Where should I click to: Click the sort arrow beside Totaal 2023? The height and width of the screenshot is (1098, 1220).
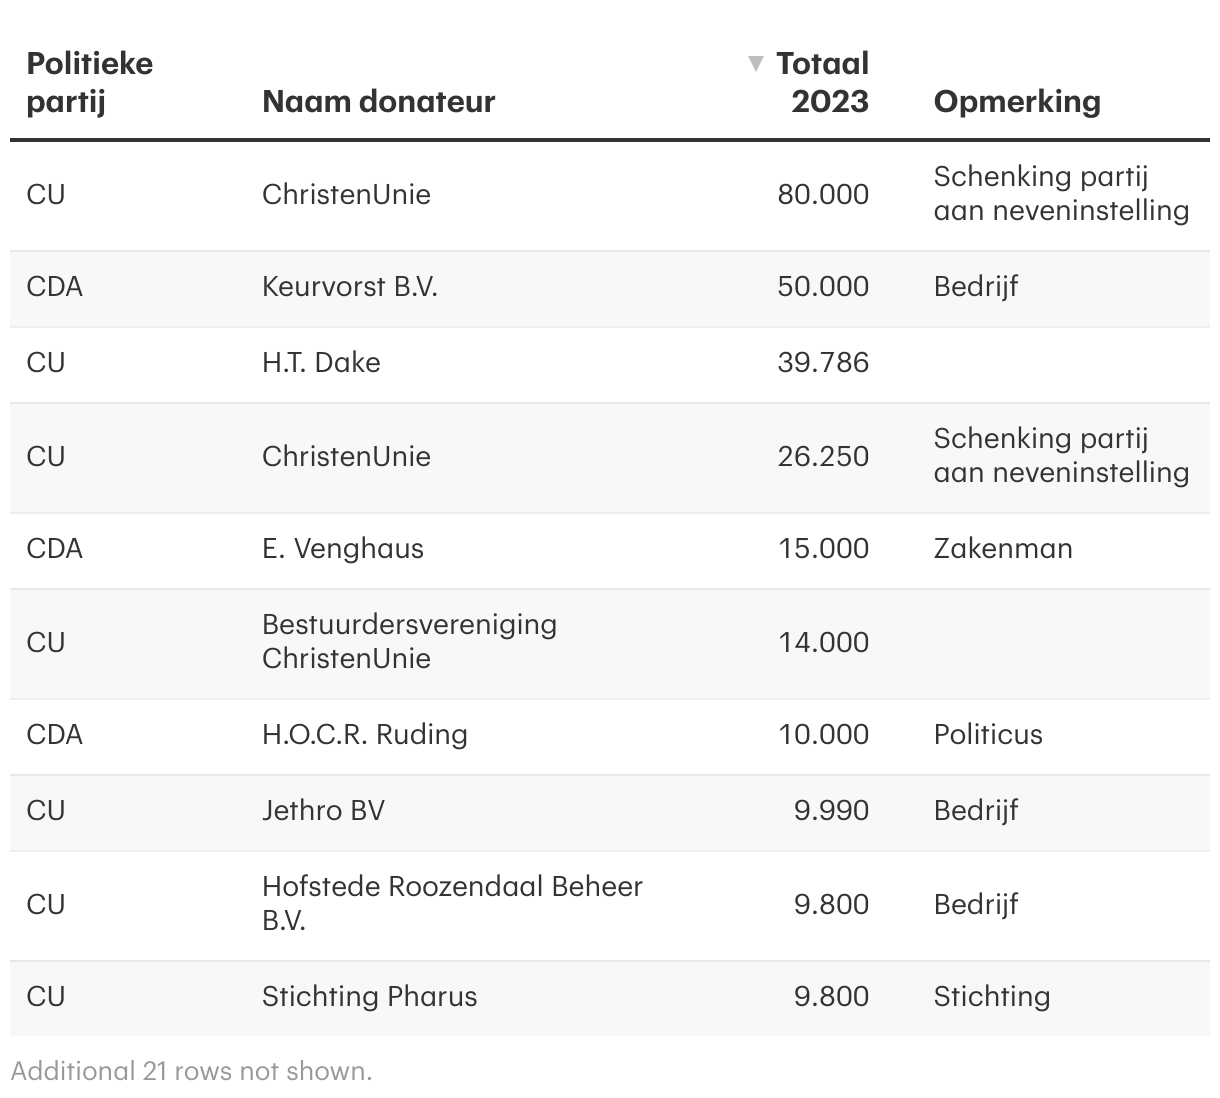point(756,64)
